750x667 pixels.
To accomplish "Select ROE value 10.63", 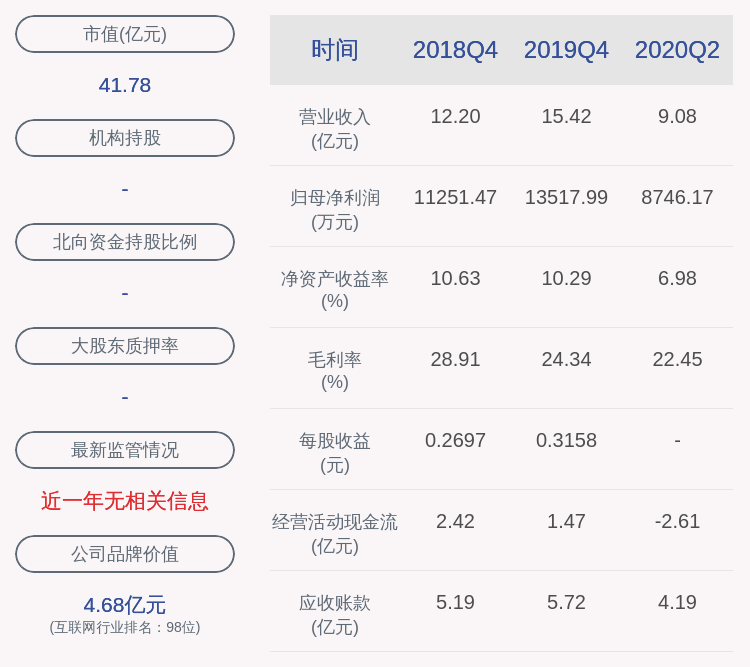I will (455, 278).
